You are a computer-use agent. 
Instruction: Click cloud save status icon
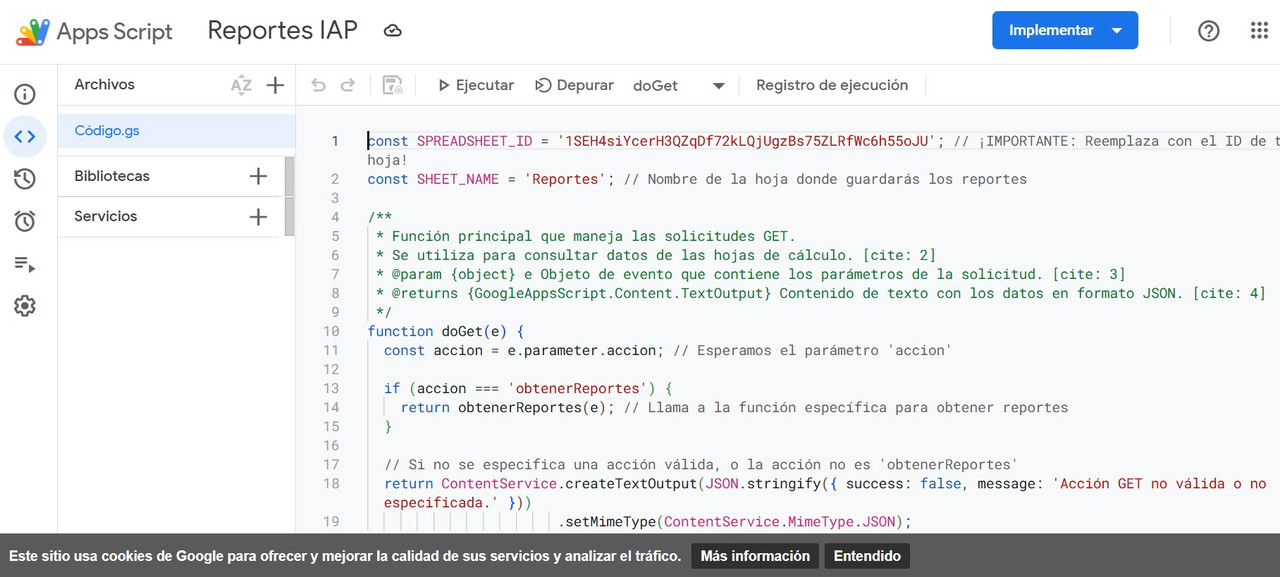click(x=393, y=31)
